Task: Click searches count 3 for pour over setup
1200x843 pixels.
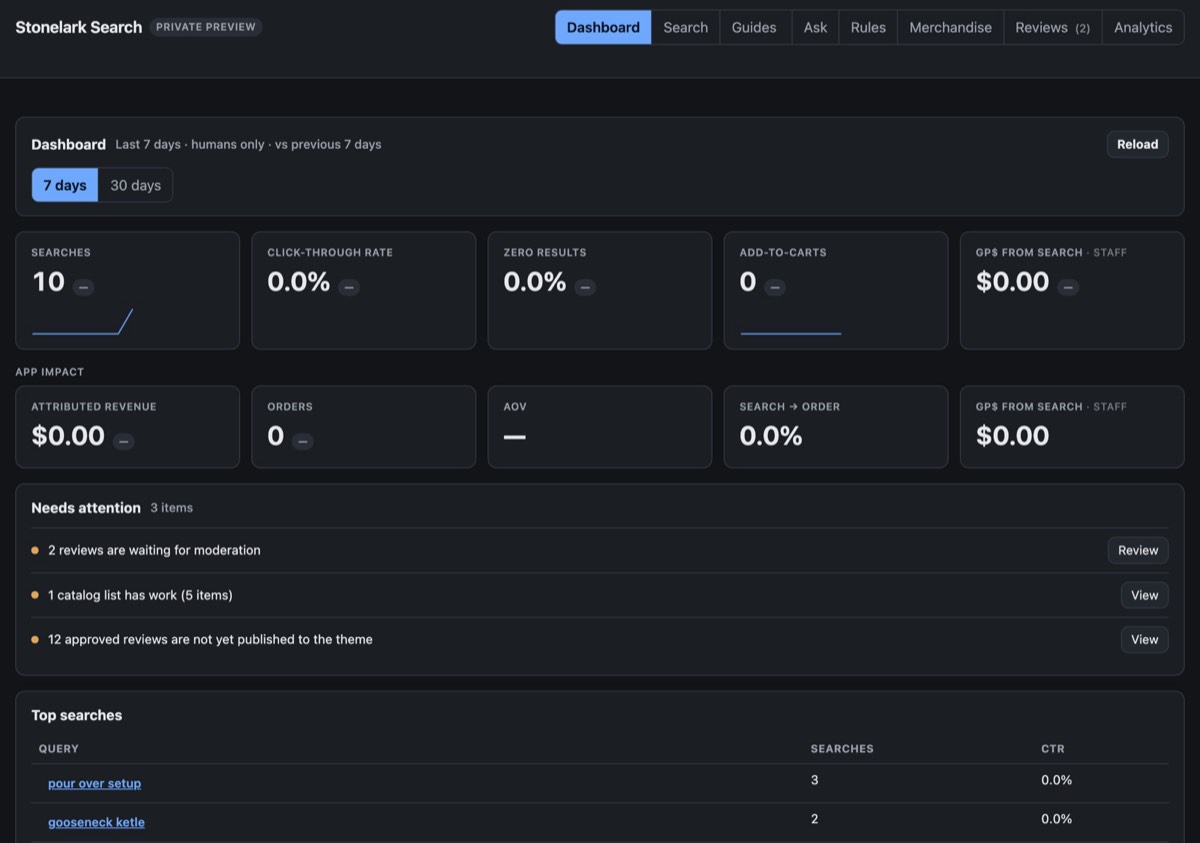Action: (x=814, y=780)
